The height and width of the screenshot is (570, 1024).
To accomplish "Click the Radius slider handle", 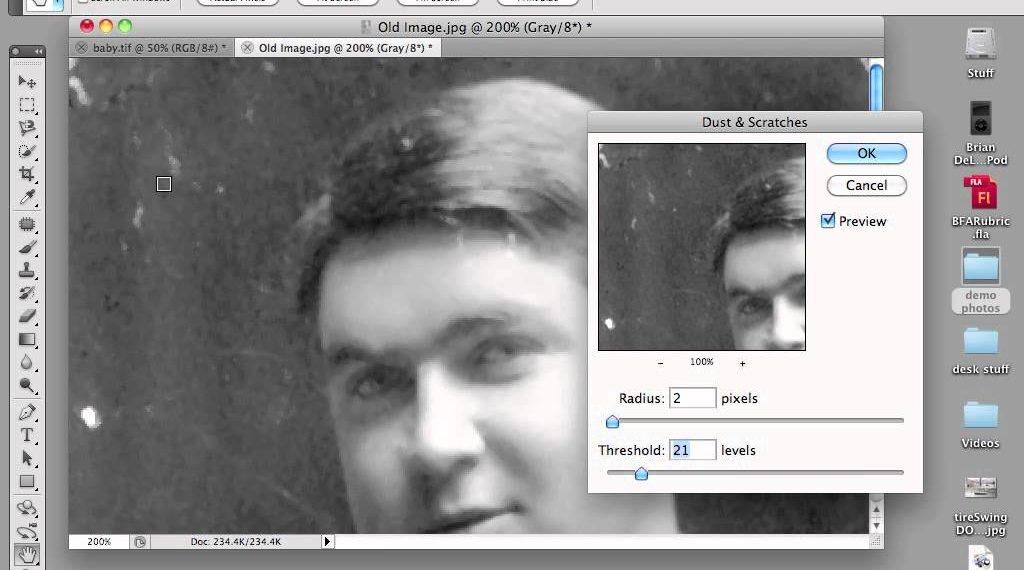I will (x=613, y=422).
